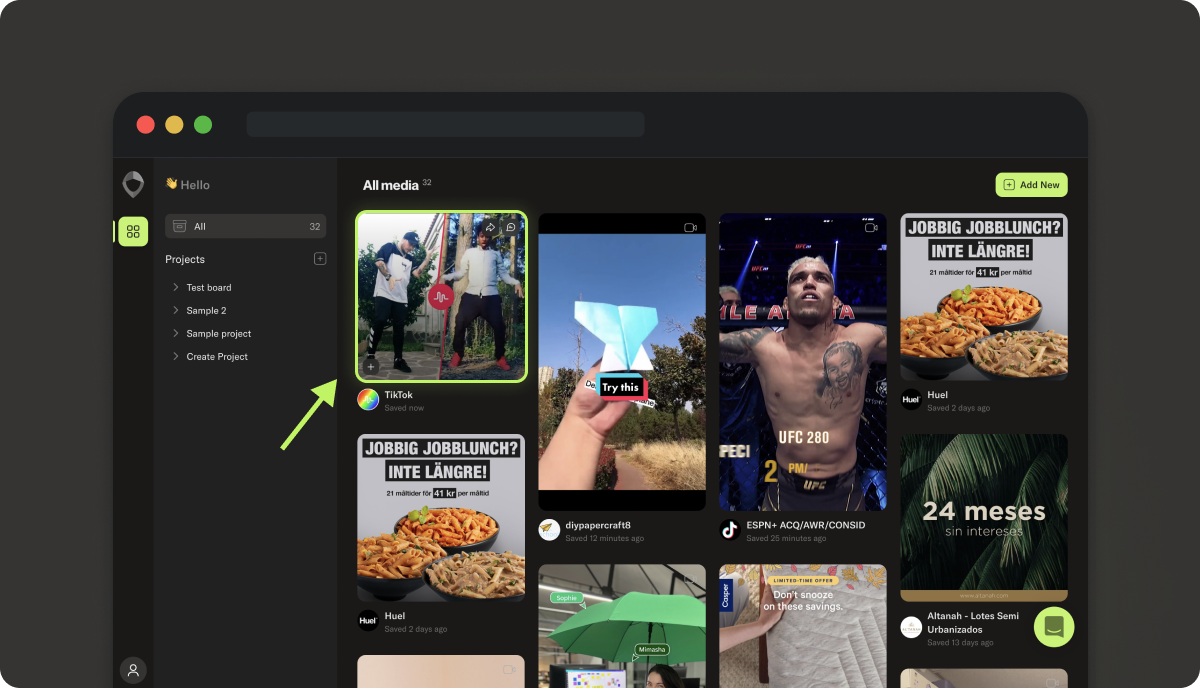This screenshot has width=1200, height=688.
Task: Click the plus icon on the TikTok thumbnail
Action: [x=371, y=367]
